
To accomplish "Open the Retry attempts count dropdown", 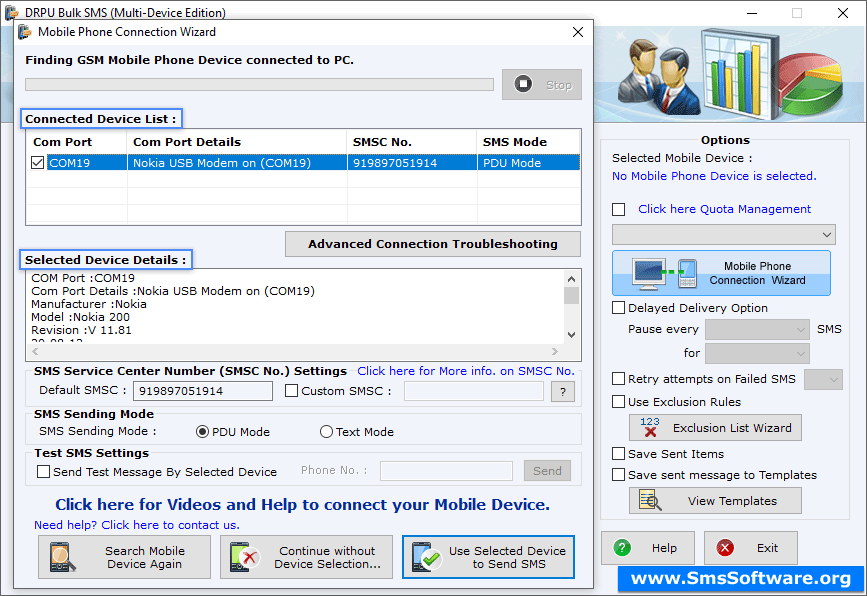I will pos(823,379).
